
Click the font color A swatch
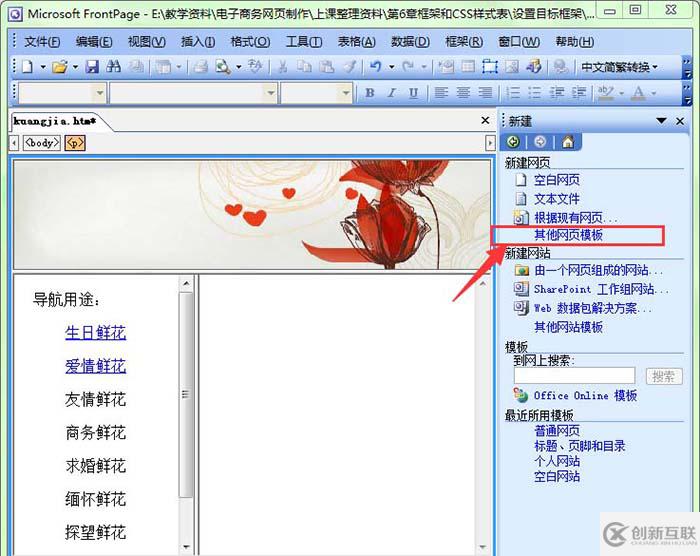tap(639, 93)
